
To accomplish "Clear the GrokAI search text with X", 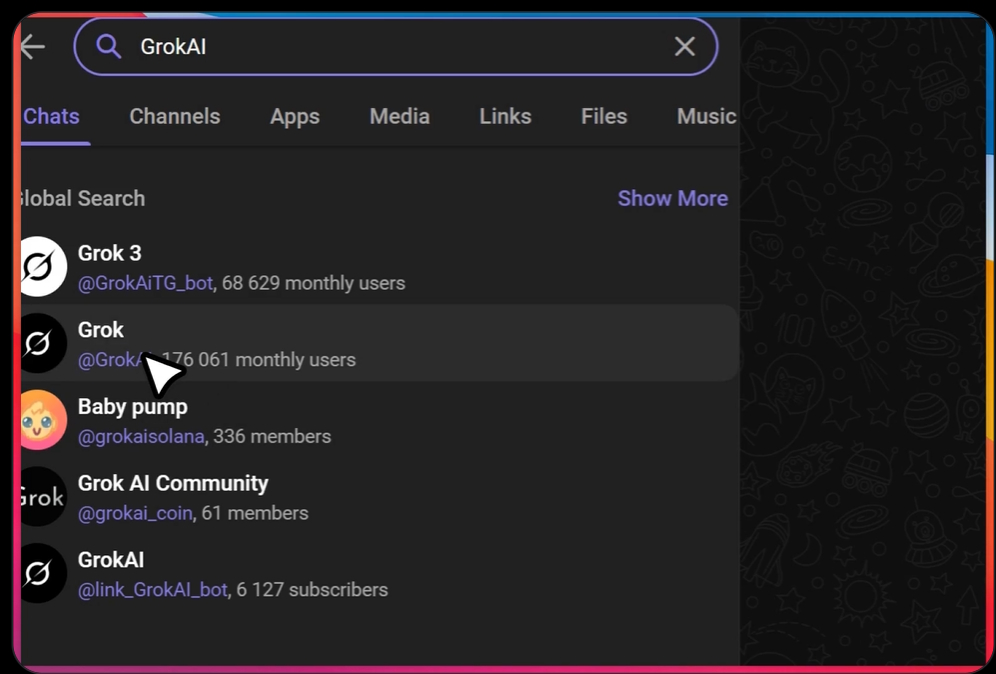I will [x=684, y=47].
